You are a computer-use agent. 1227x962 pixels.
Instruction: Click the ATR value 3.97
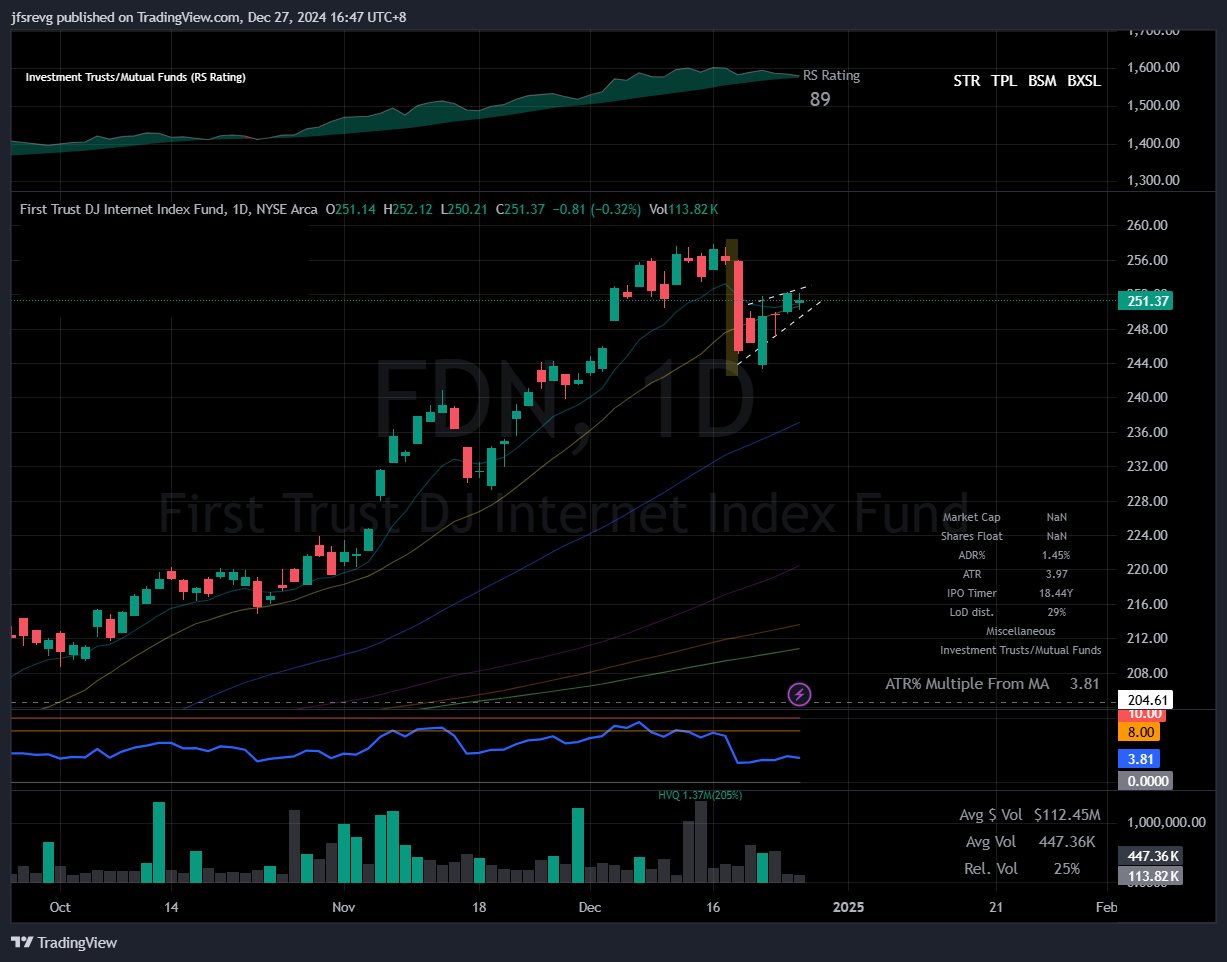[x=1056, y=574]
